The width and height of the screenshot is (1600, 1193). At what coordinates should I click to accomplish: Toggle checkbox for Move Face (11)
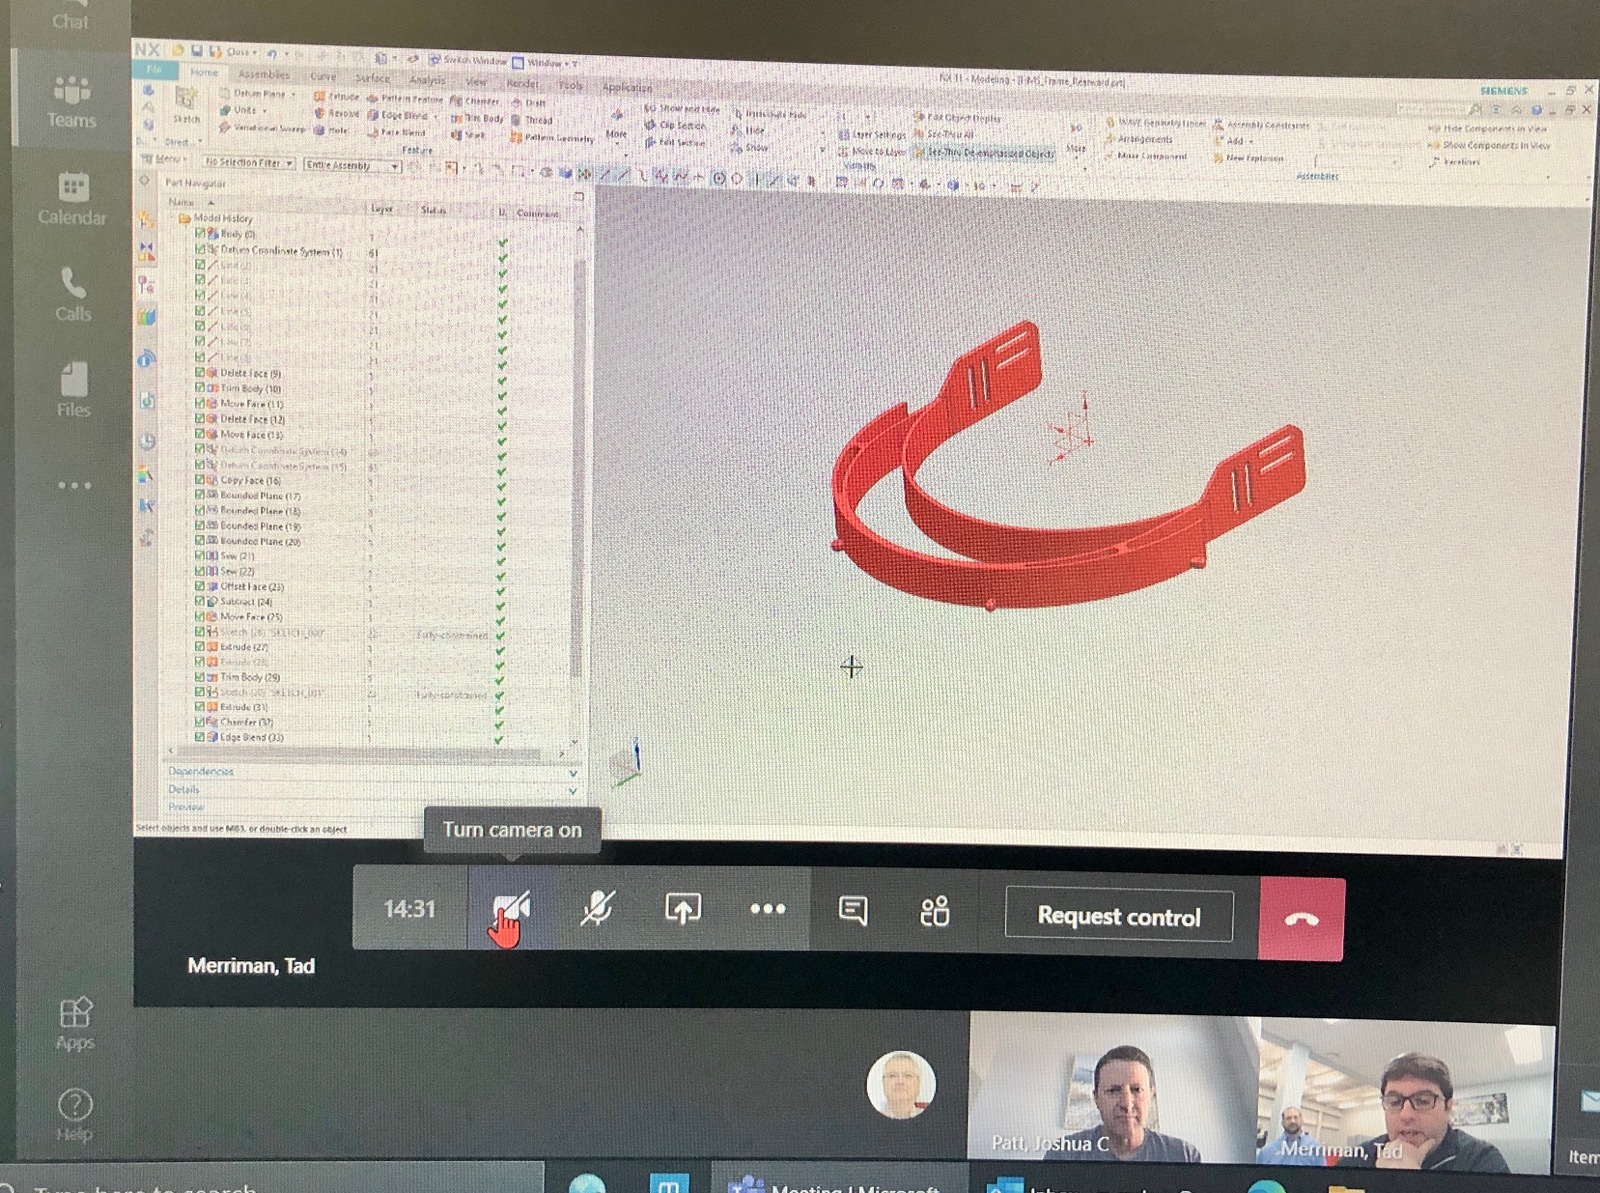click(x=200, y=403)
